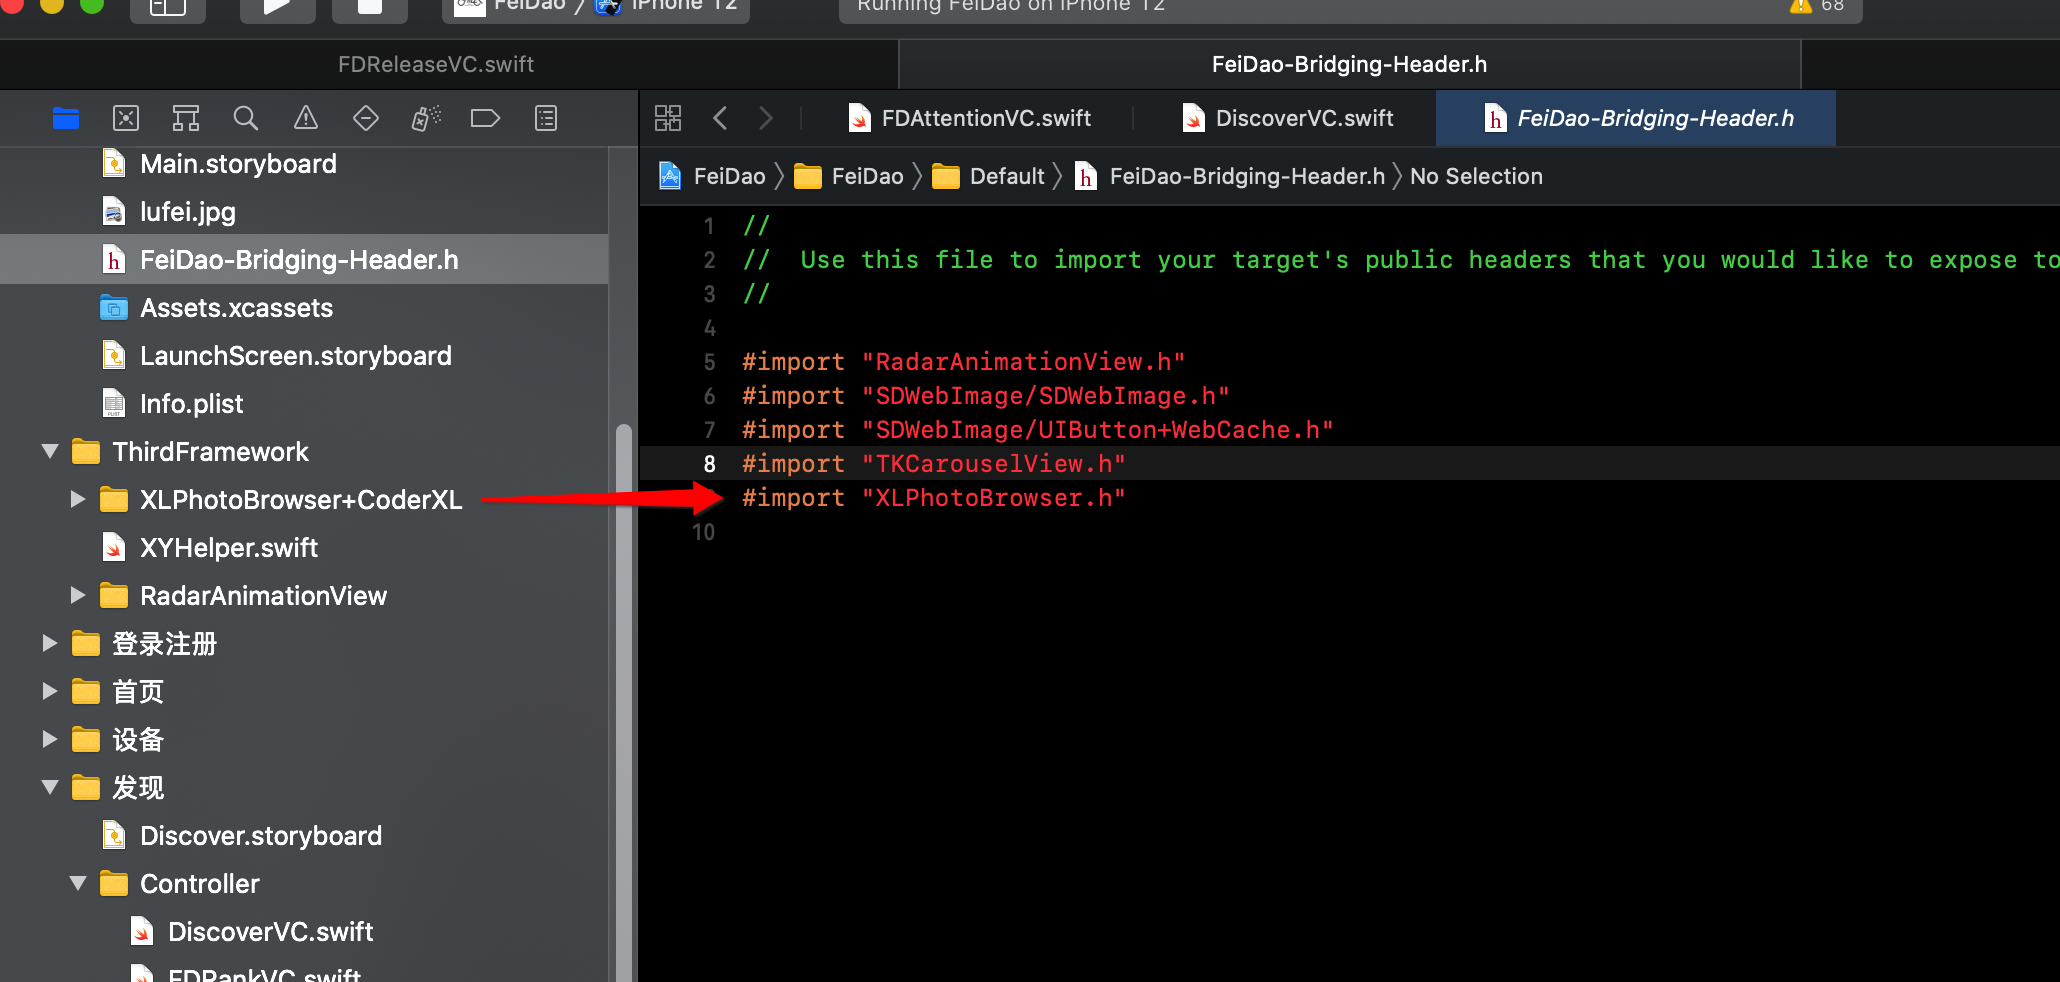The height and width of the screenshot is (982, 2060).
Task: Click No Selection in the breadcrumb
Action: (1476, 176)
